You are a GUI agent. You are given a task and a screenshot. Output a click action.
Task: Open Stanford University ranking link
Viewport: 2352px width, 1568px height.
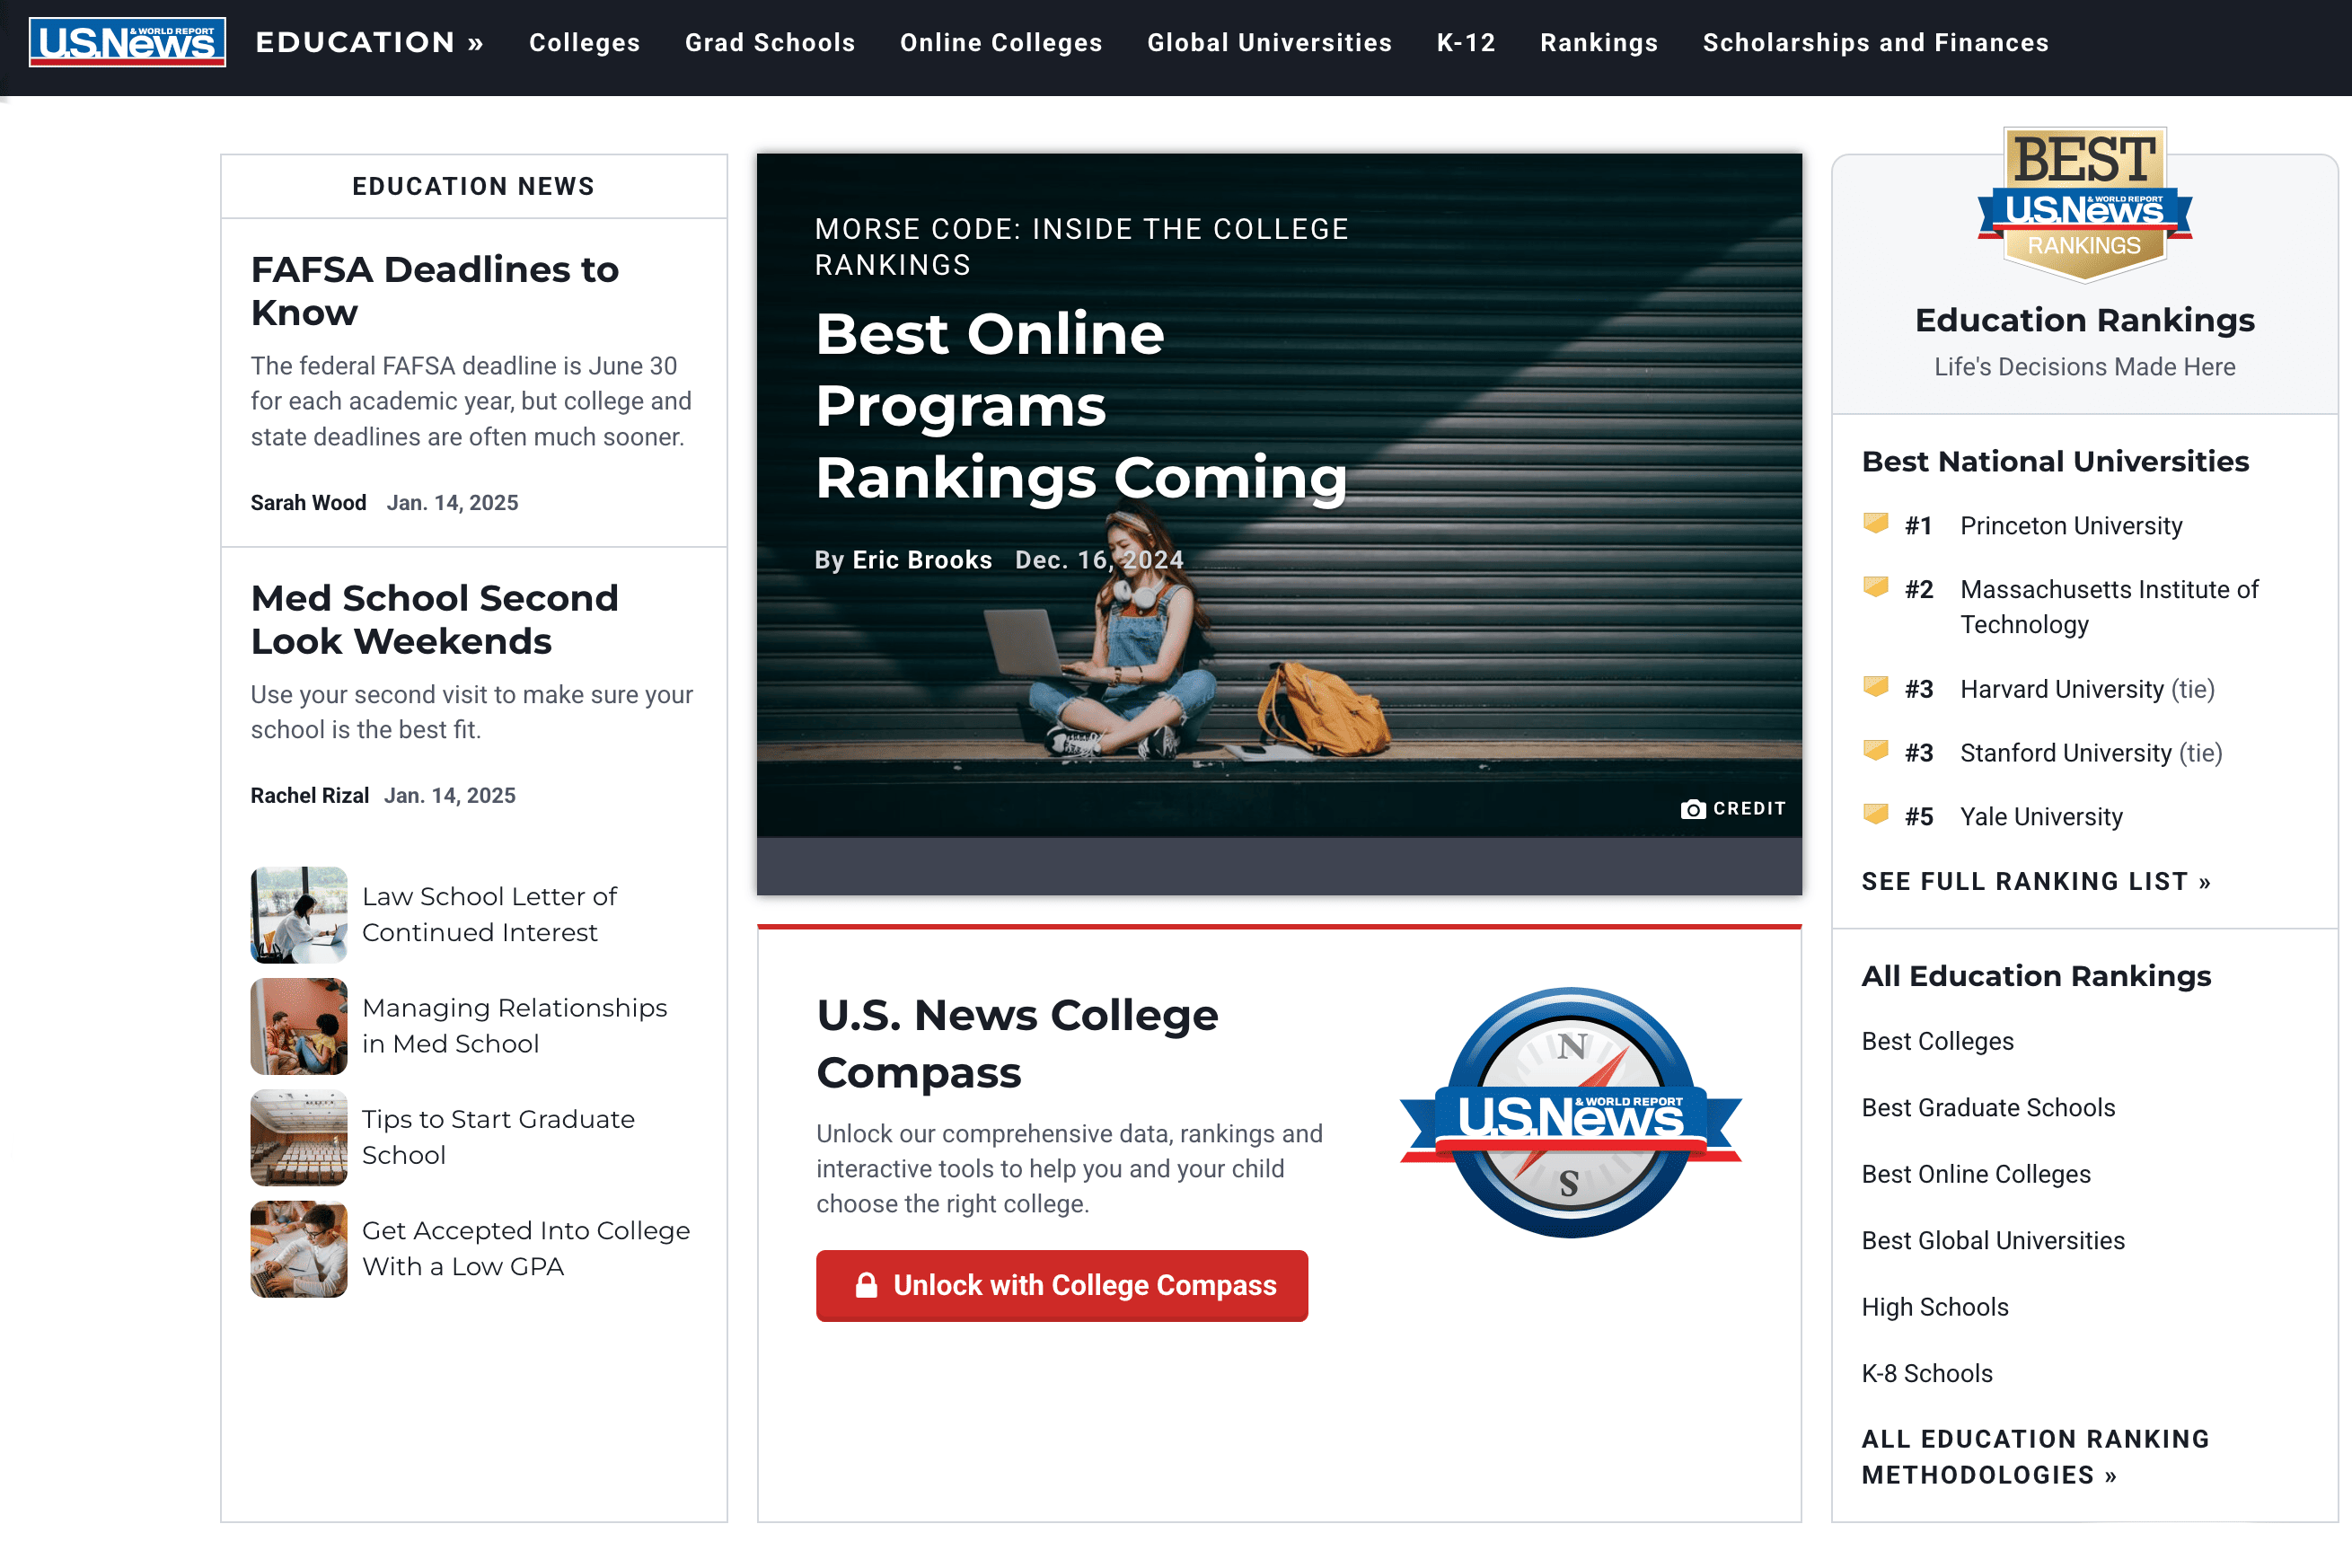(x=2065, y=753)
